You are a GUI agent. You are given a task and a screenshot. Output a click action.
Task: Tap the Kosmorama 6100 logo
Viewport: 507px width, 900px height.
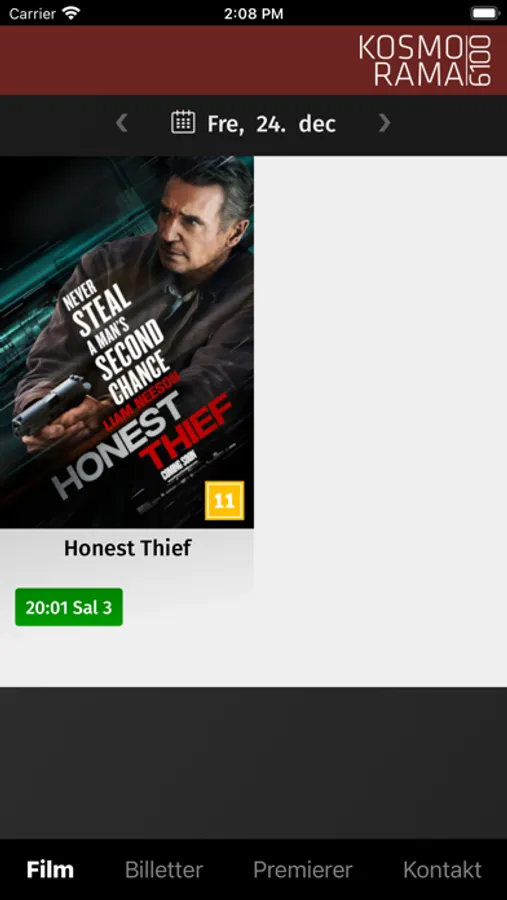[425, 61]
